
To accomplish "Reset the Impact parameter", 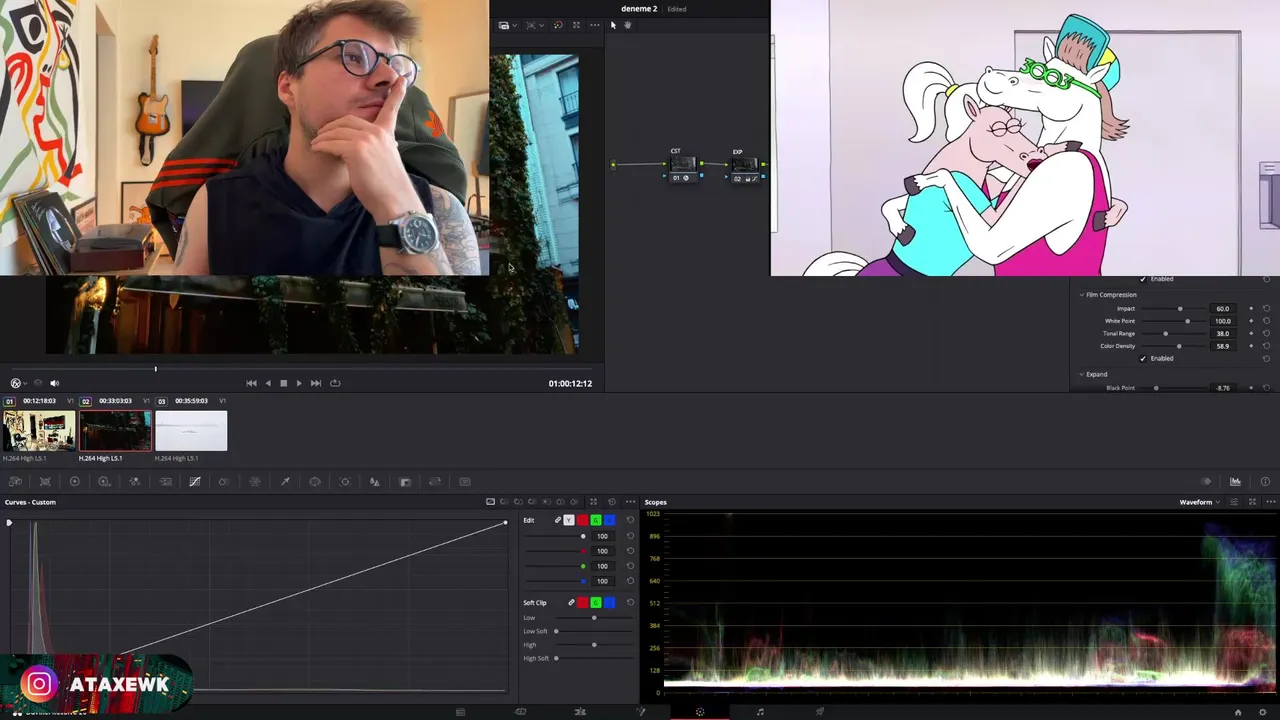I will pyautogui.click(x=1266, y=308).
